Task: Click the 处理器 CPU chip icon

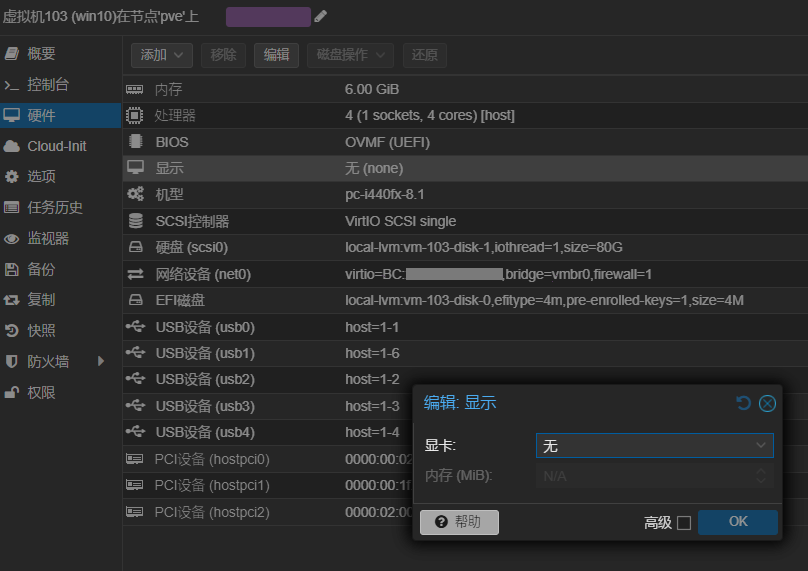Action: coord(134,115)
